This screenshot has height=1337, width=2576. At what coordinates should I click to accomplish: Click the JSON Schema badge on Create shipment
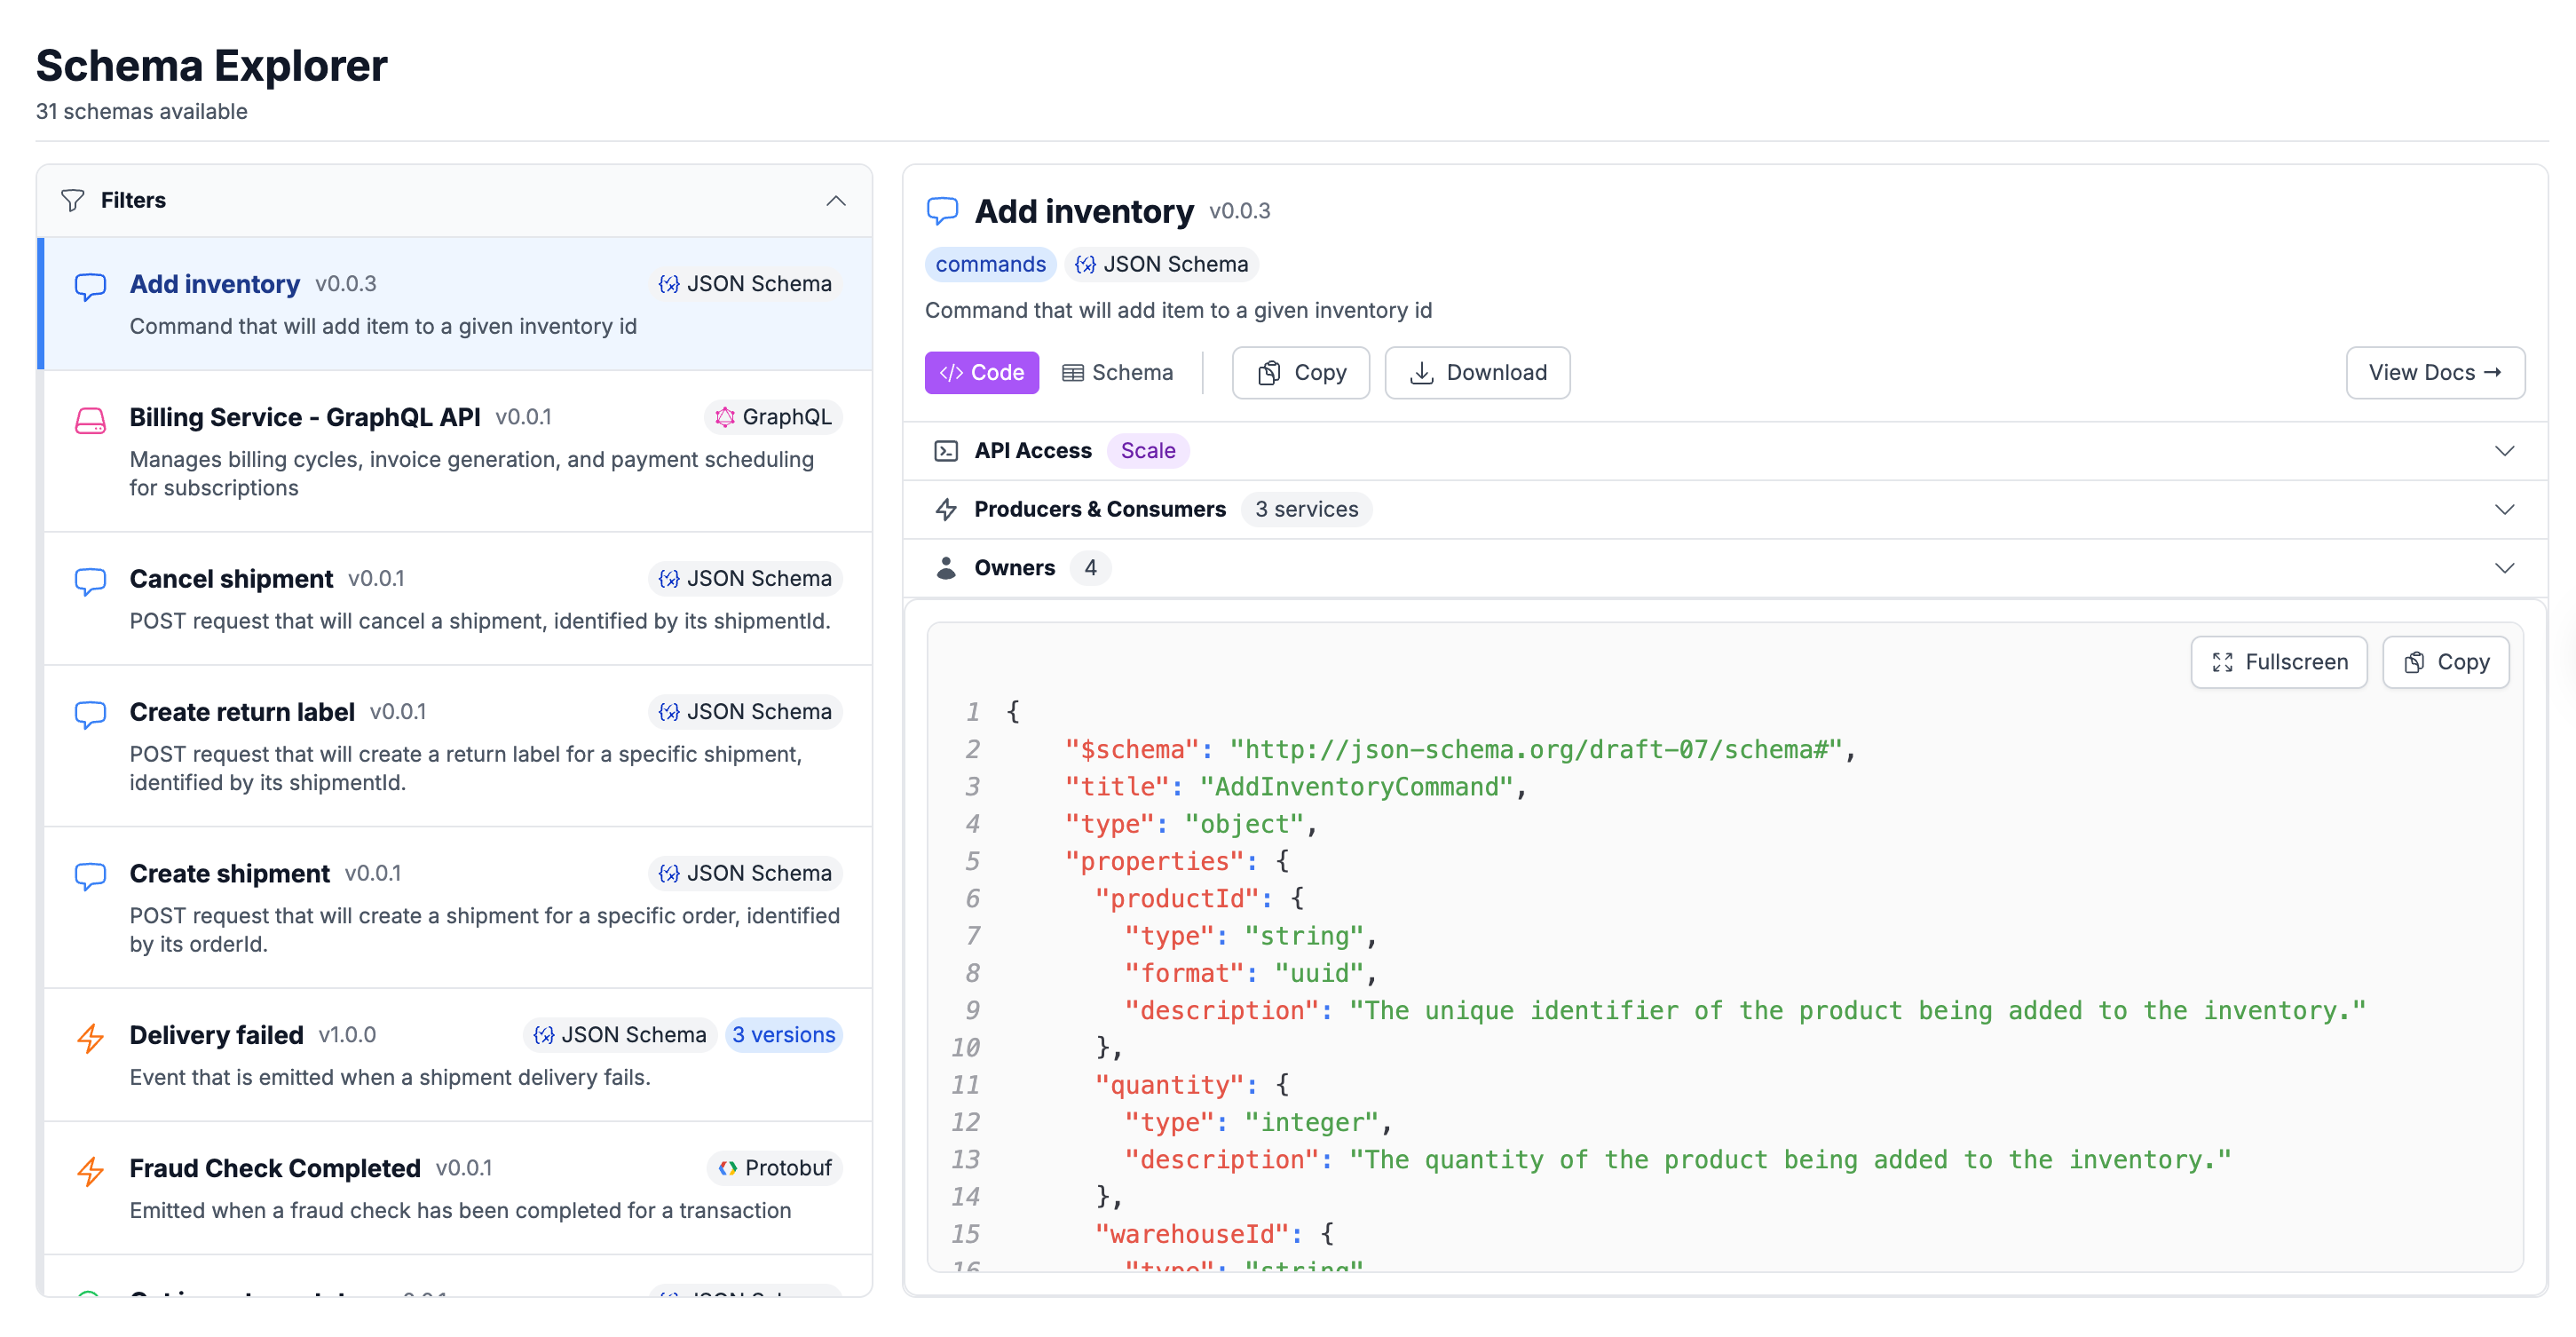tap(745, 872)
